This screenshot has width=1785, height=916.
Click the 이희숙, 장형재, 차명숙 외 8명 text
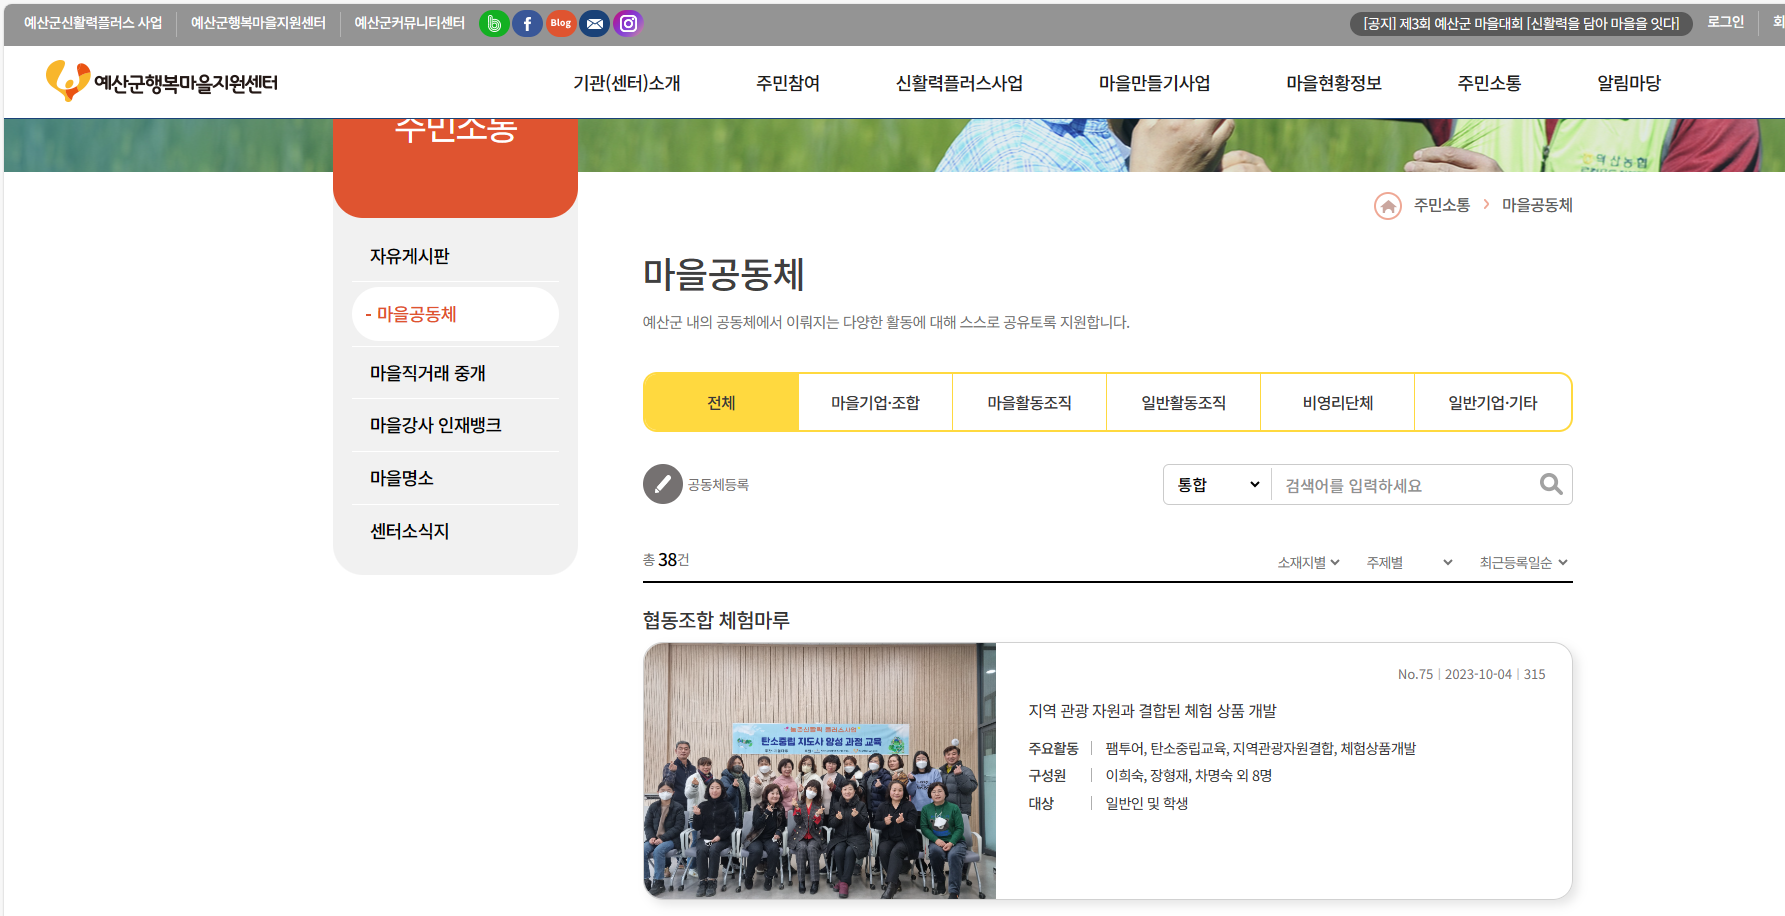point(1188,776)
